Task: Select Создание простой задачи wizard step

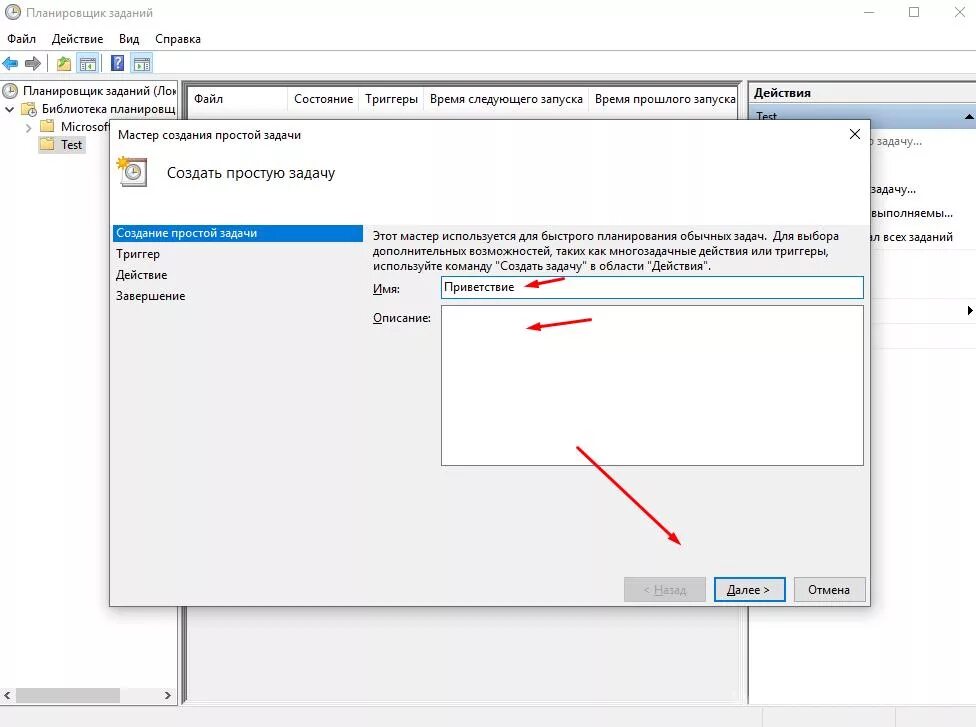Action: tap(238, 233)
